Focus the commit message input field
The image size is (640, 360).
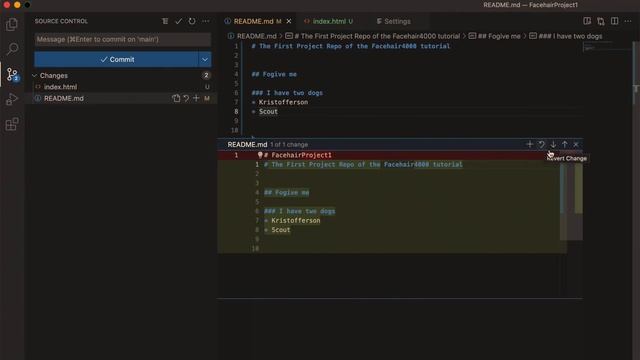122,40
